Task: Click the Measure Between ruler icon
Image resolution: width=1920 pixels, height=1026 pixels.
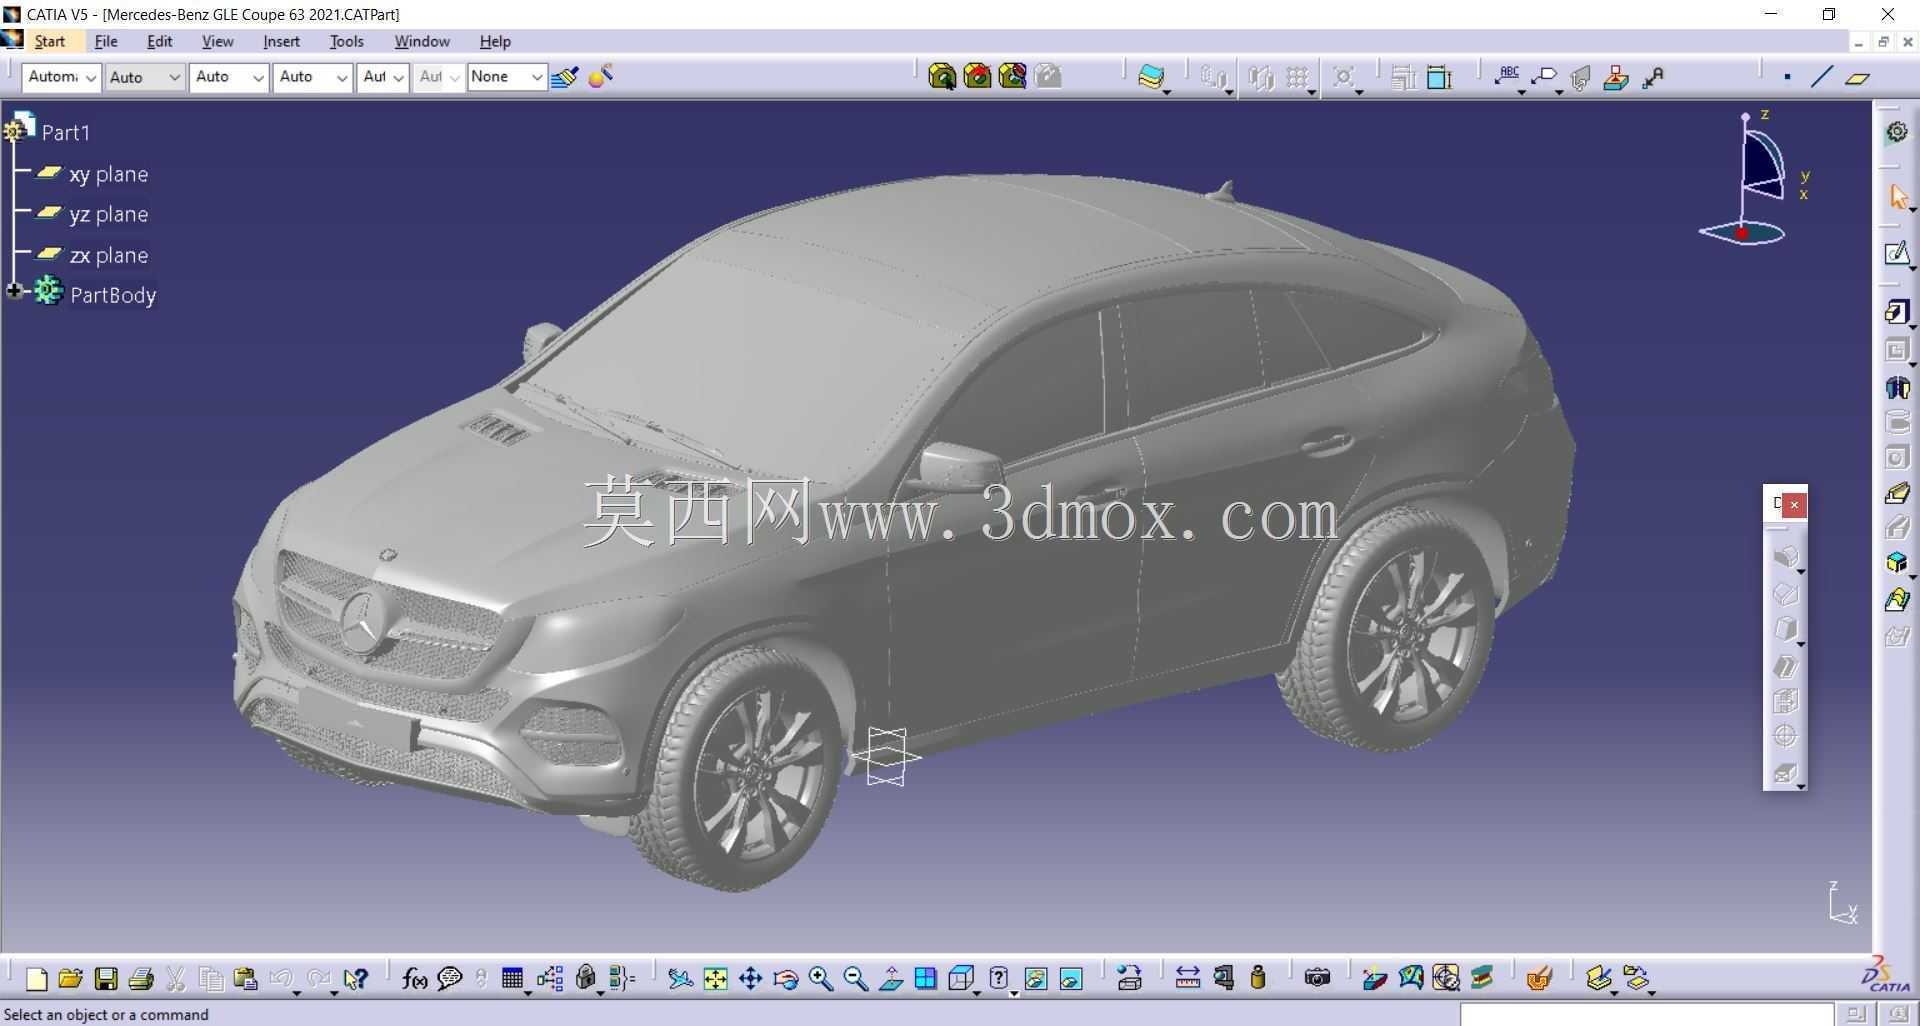Action: pyautogui.click(x=1187, y=978)
